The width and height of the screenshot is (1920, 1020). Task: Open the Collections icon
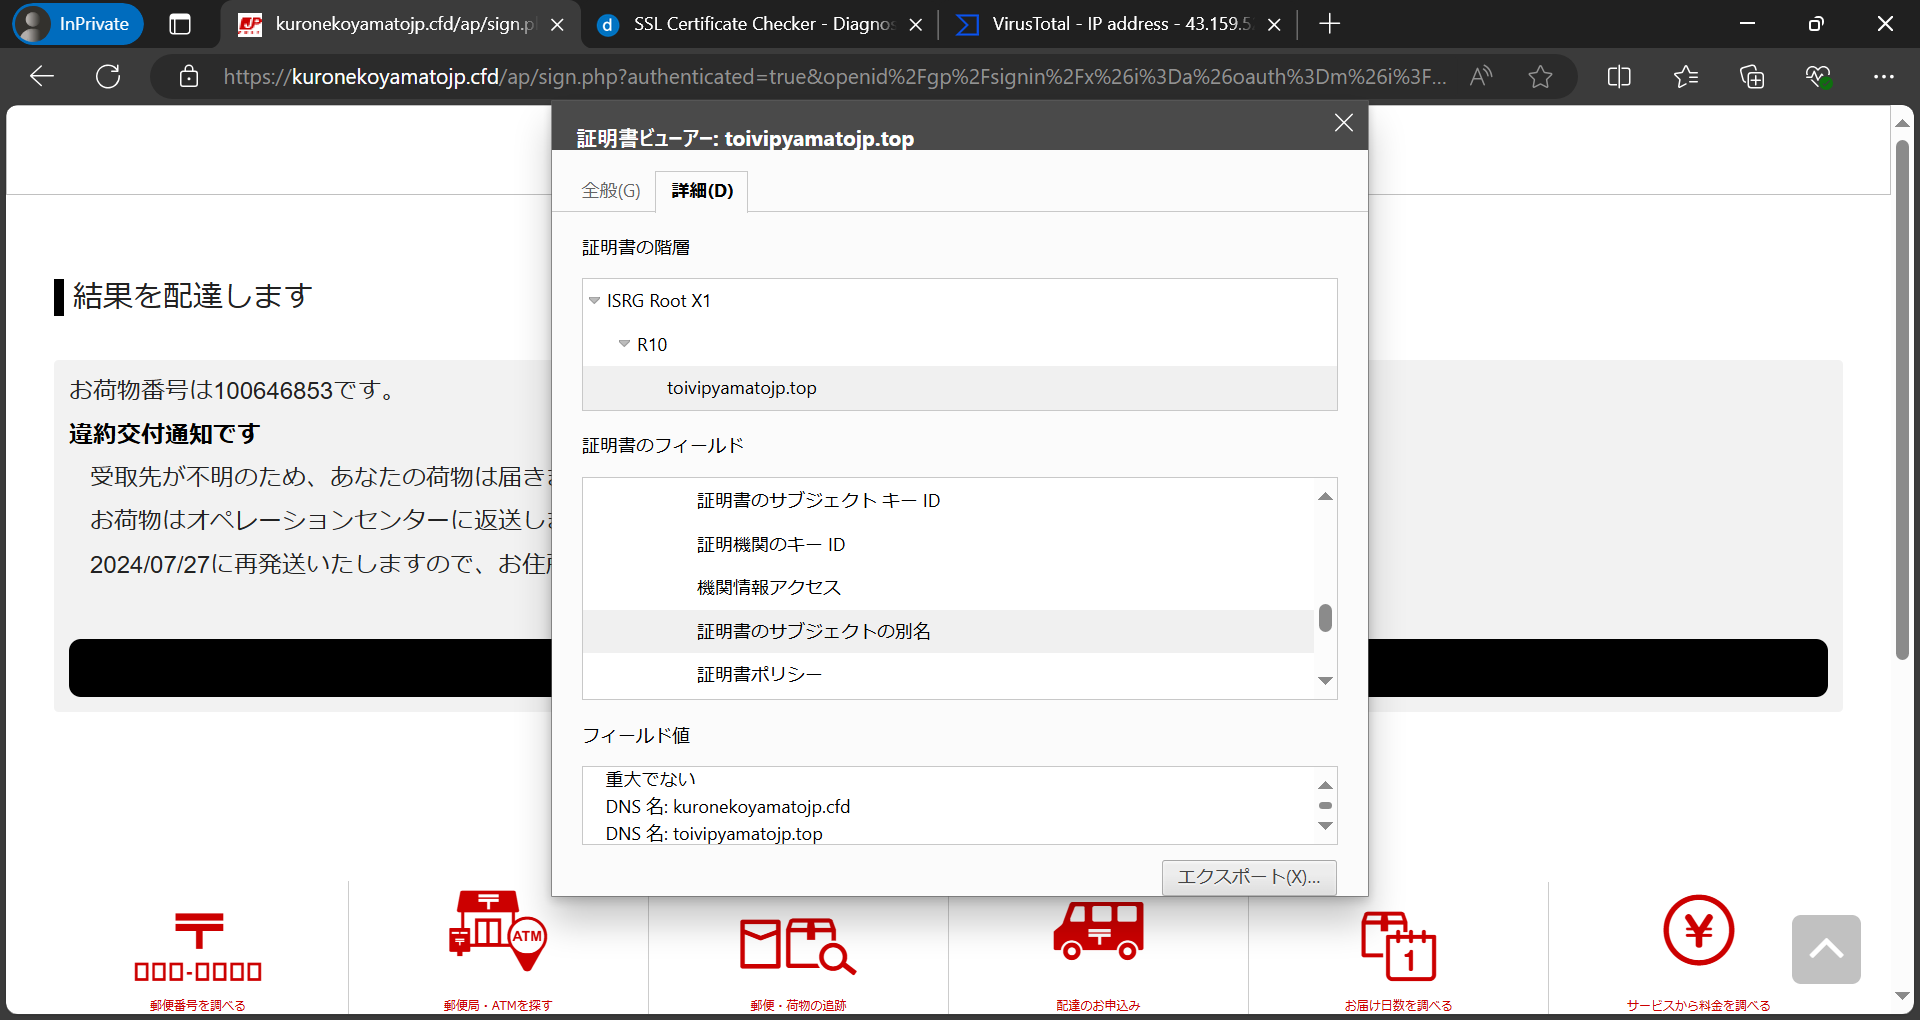1751,76
